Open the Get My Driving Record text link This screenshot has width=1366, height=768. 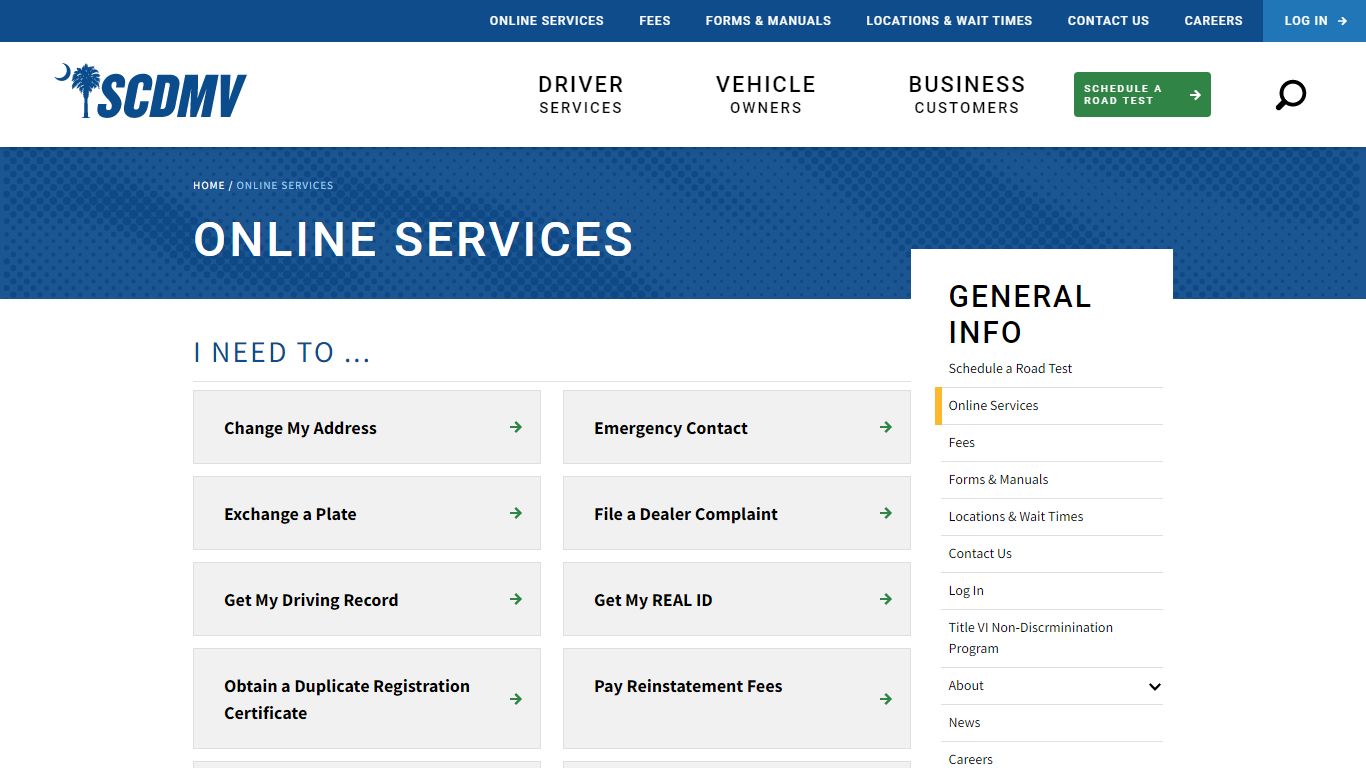click(311, 600)
